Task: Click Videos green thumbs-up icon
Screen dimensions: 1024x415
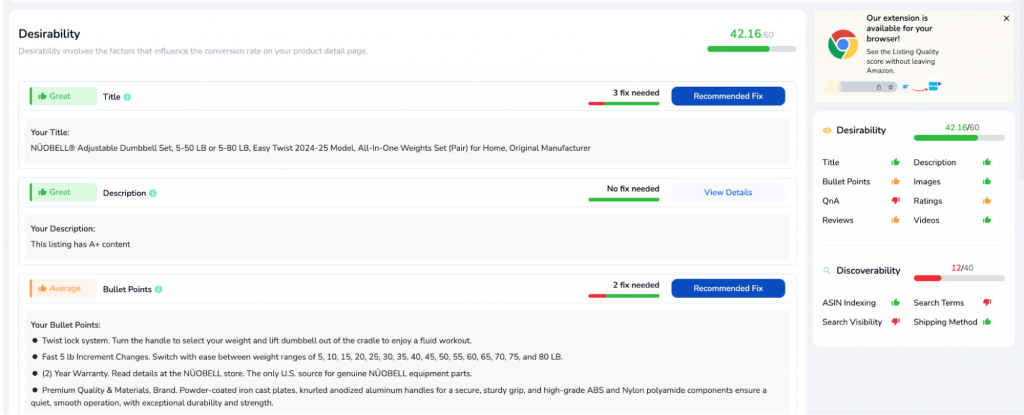Action: [987, 220]
